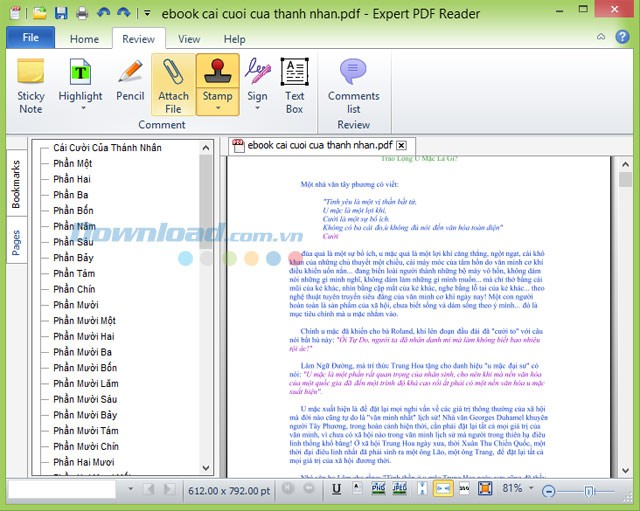Image resolution: width=640 pixels, height=511 pixels.
Task: Select the Stamp tool
Action: [218, 78]
